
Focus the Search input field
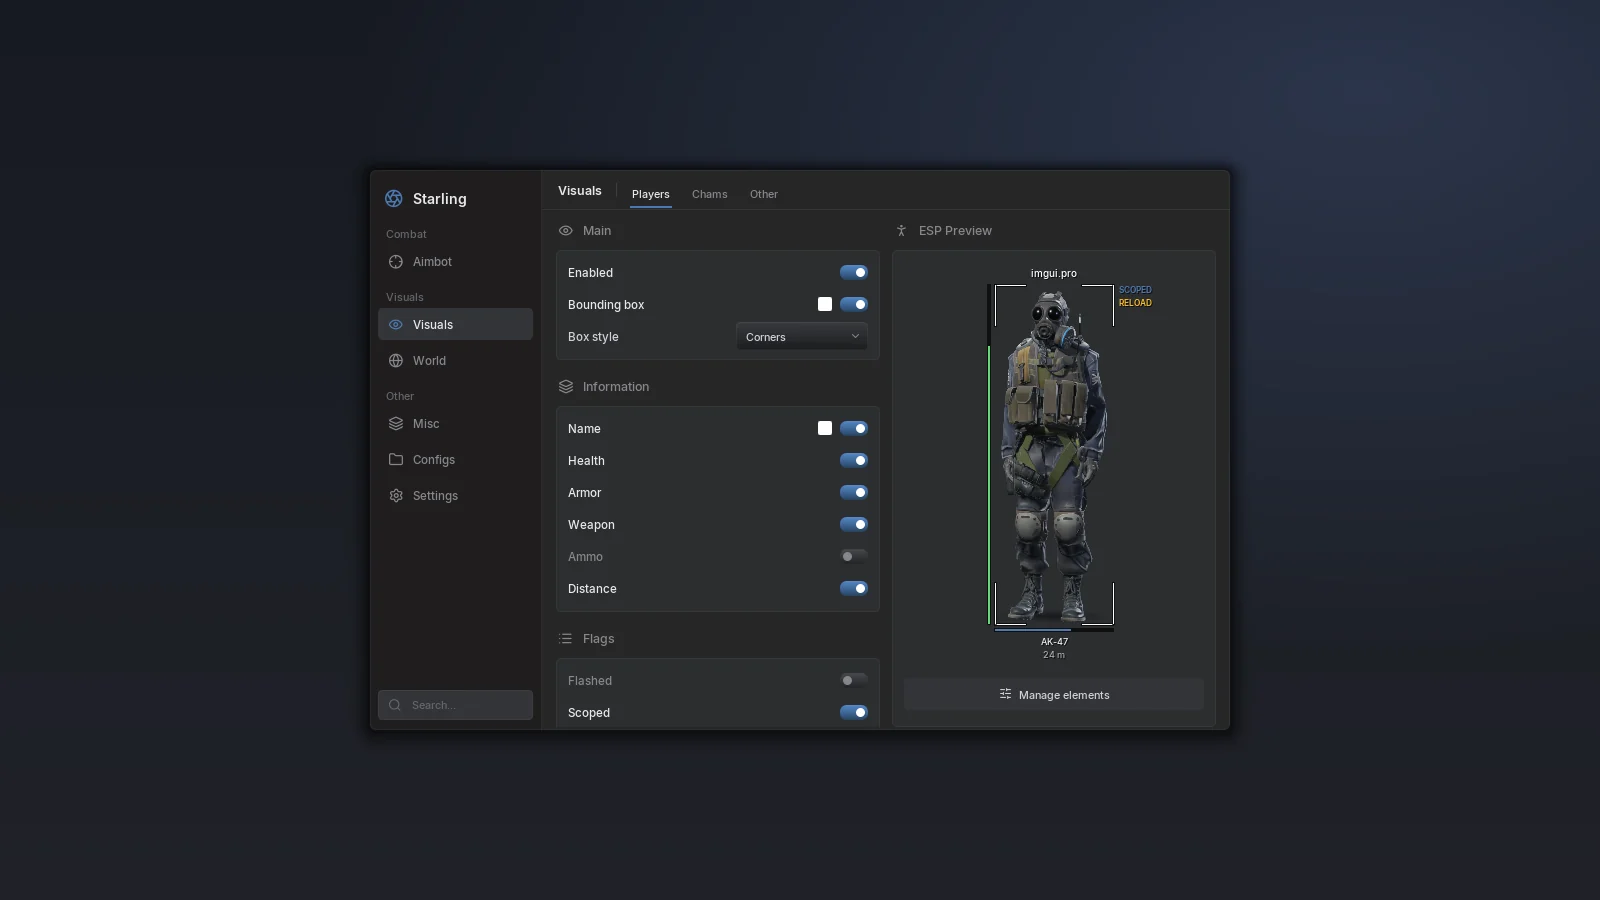[455, 705]
